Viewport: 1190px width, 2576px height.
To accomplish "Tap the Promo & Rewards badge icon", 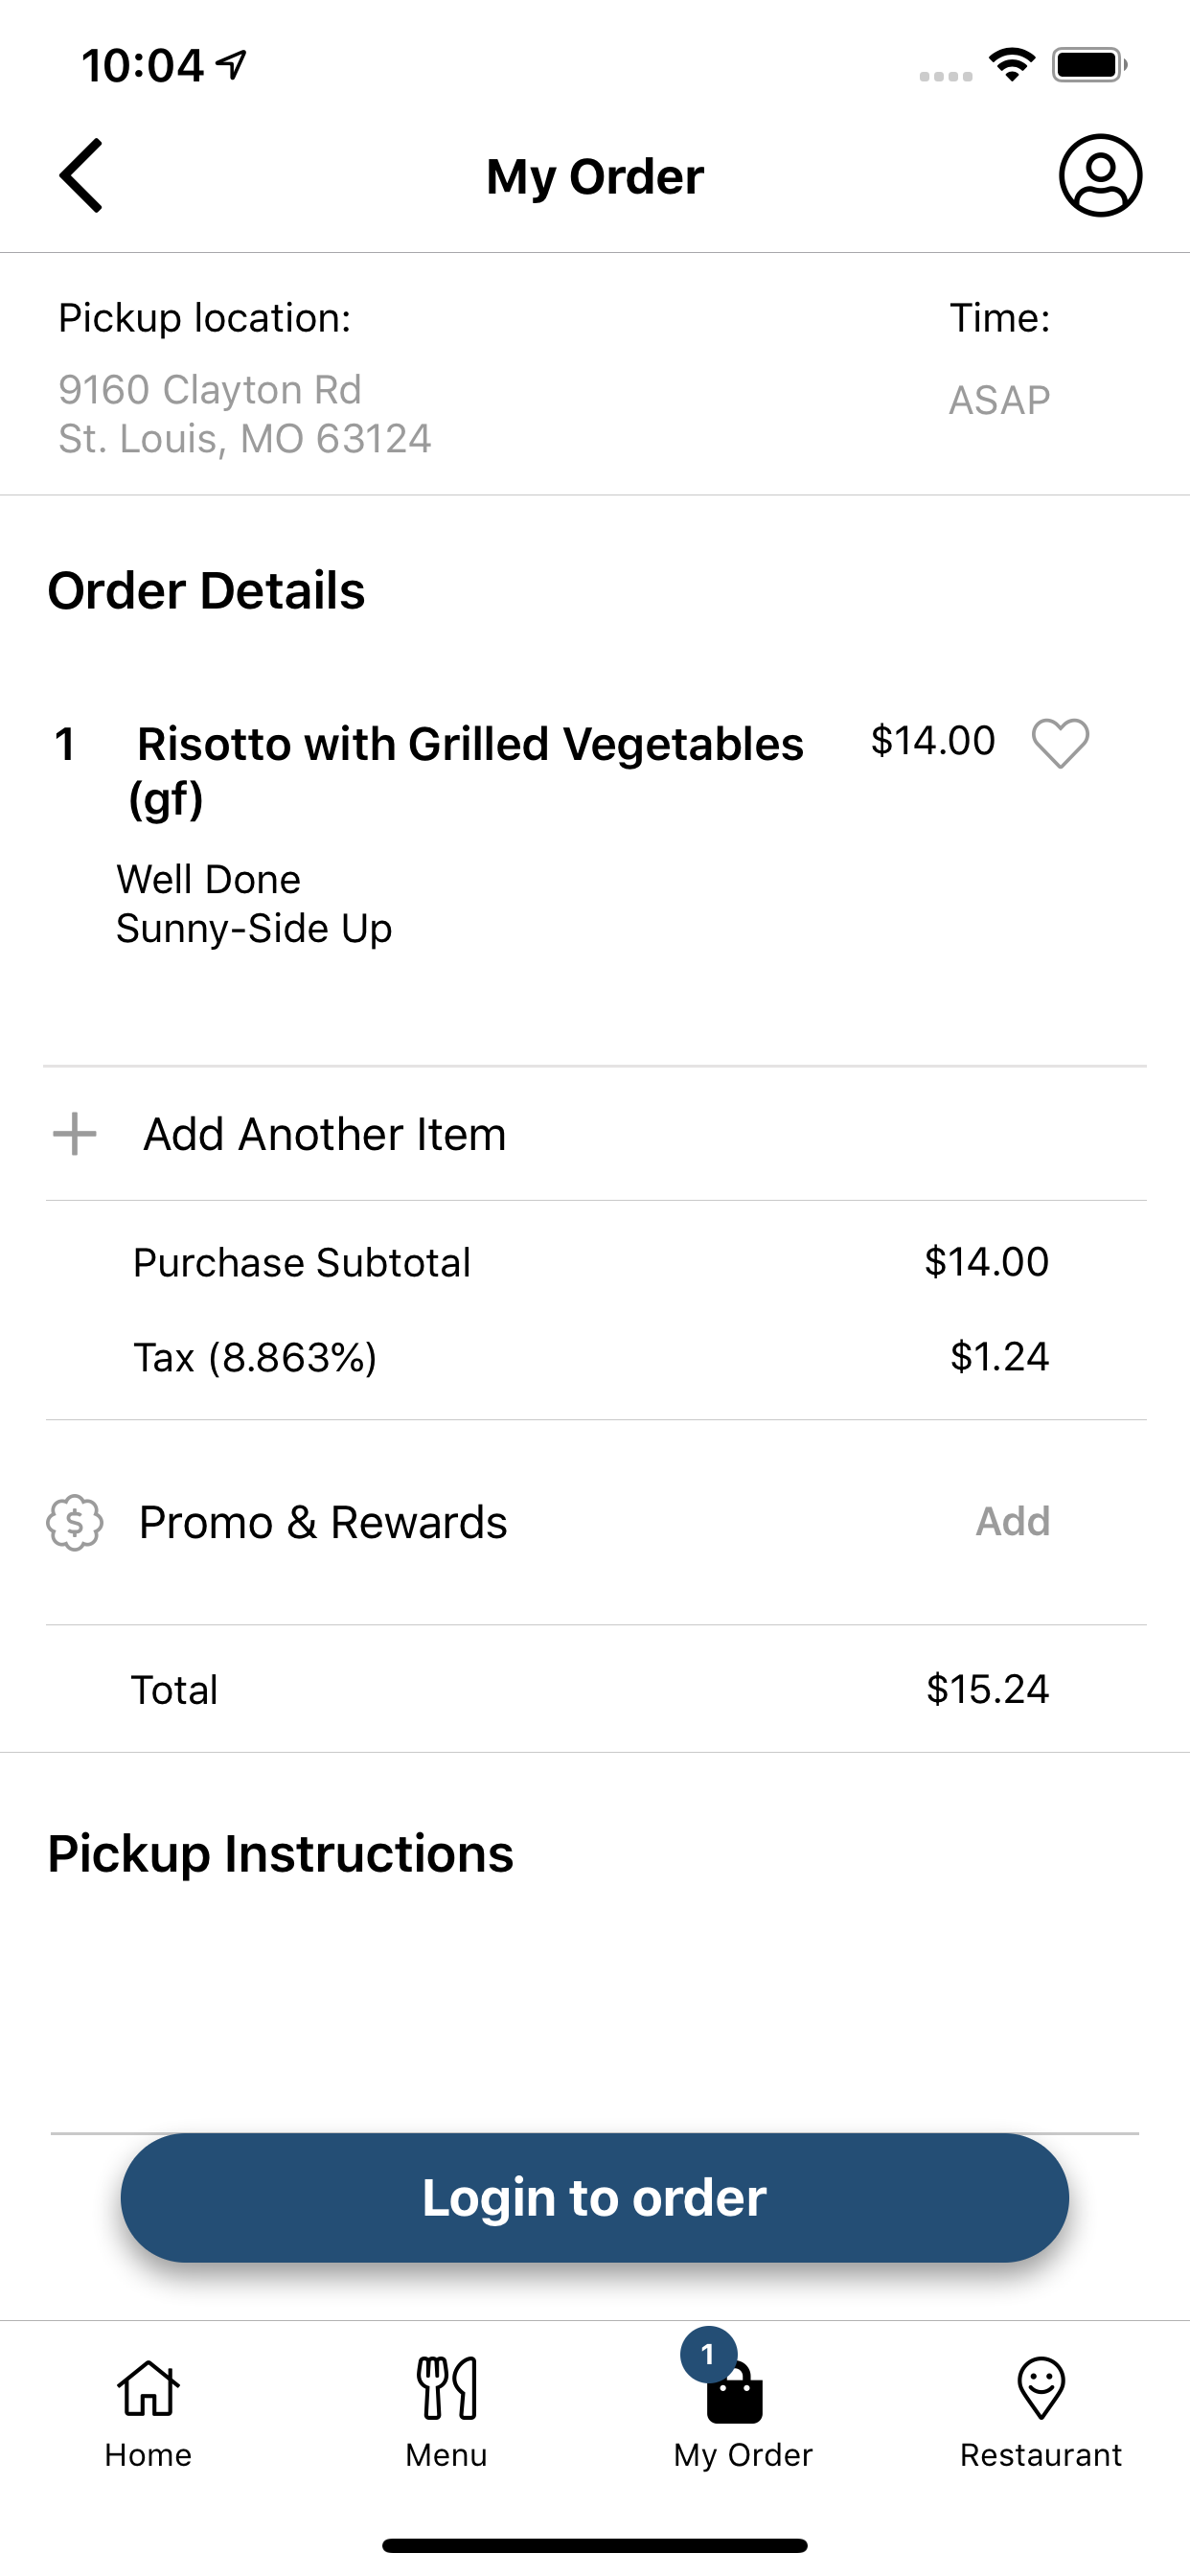I will (75, 1522).
